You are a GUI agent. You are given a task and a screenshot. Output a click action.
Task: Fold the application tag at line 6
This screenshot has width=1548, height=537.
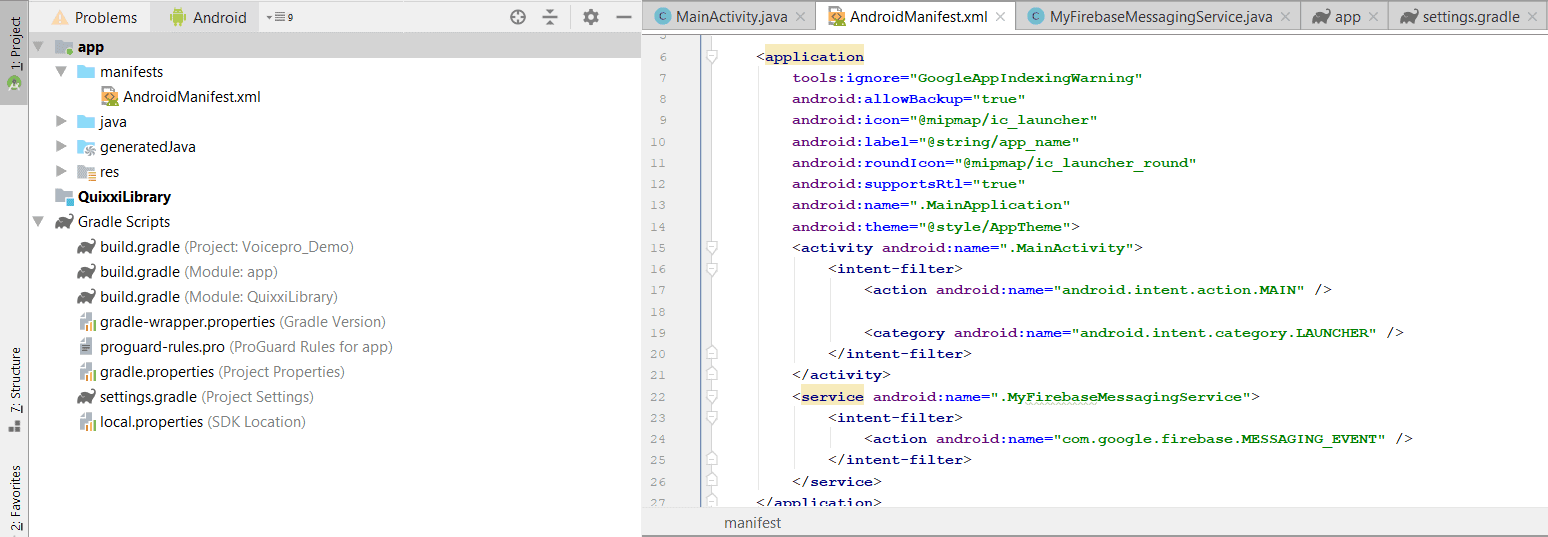pos(712,57)
